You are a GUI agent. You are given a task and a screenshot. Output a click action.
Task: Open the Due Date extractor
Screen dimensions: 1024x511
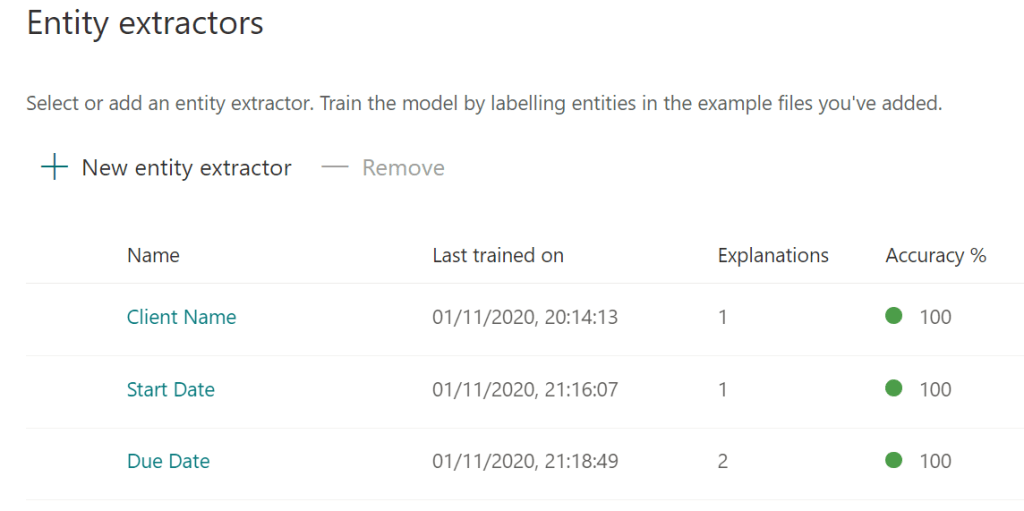168,461
